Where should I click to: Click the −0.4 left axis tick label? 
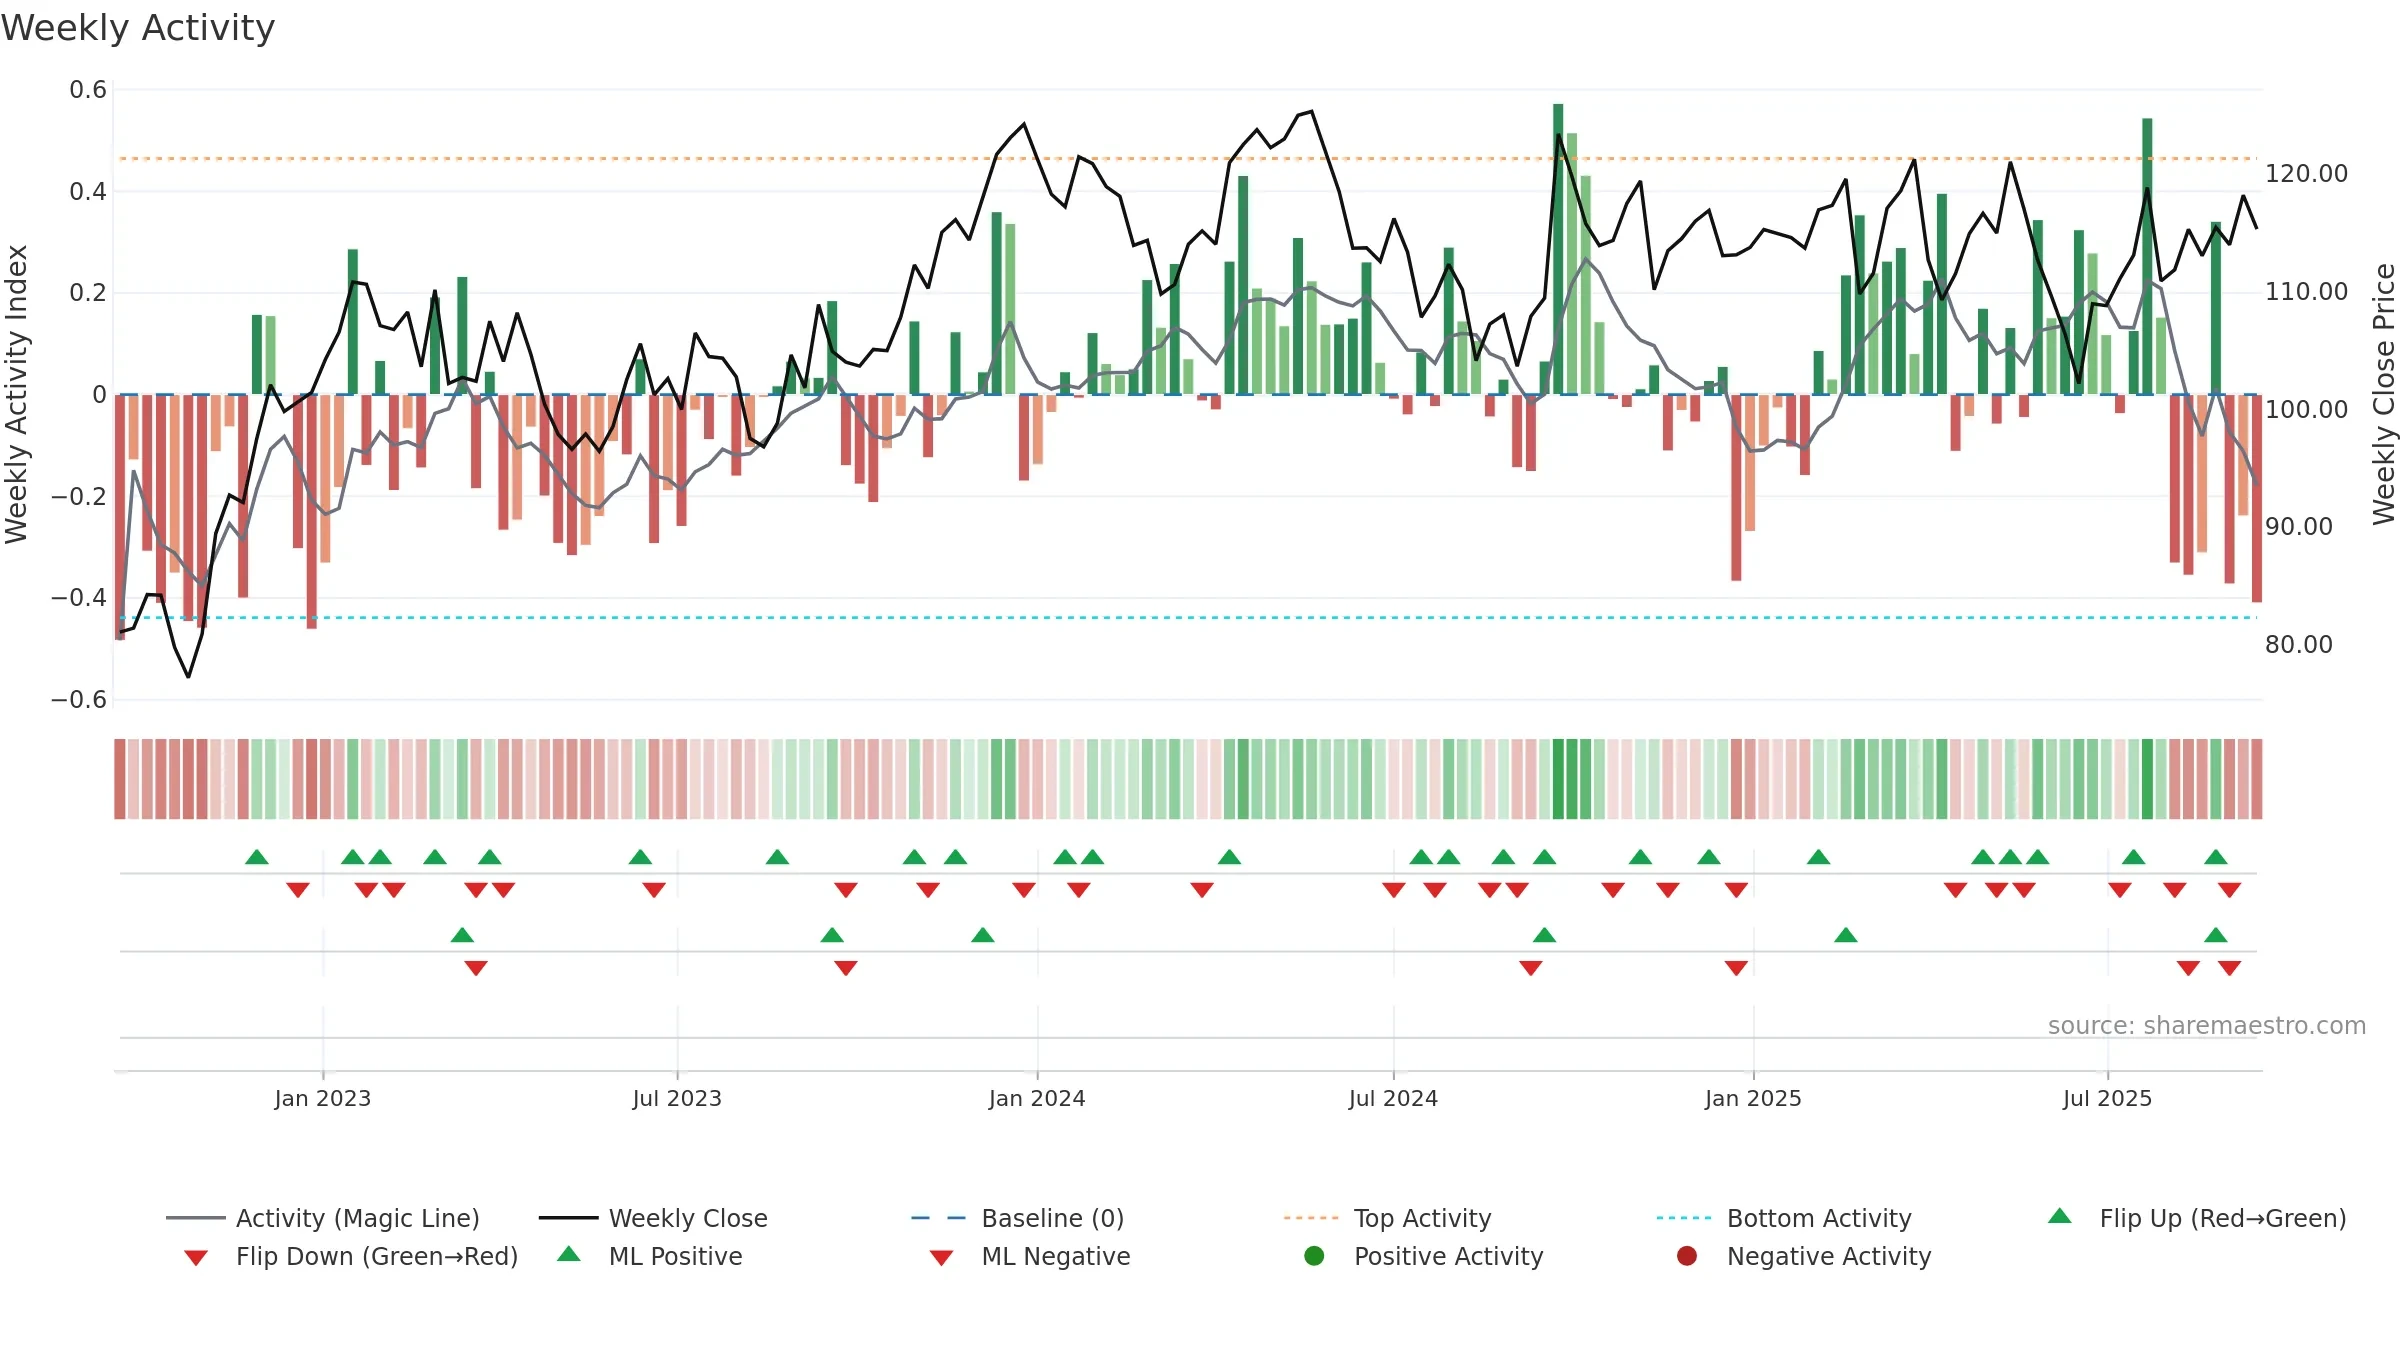click(x=79, y=598)
